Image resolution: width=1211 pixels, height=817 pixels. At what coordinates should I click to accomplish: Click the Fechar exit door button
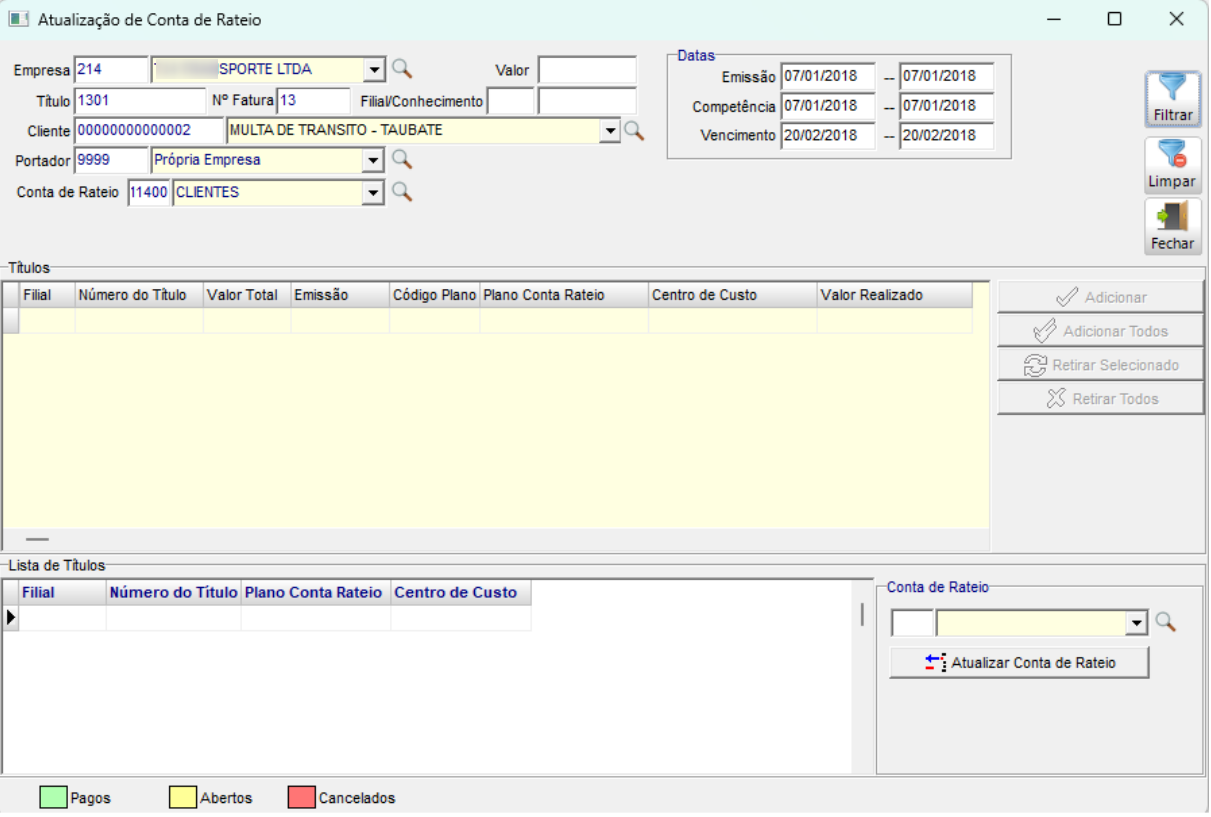1173,226
